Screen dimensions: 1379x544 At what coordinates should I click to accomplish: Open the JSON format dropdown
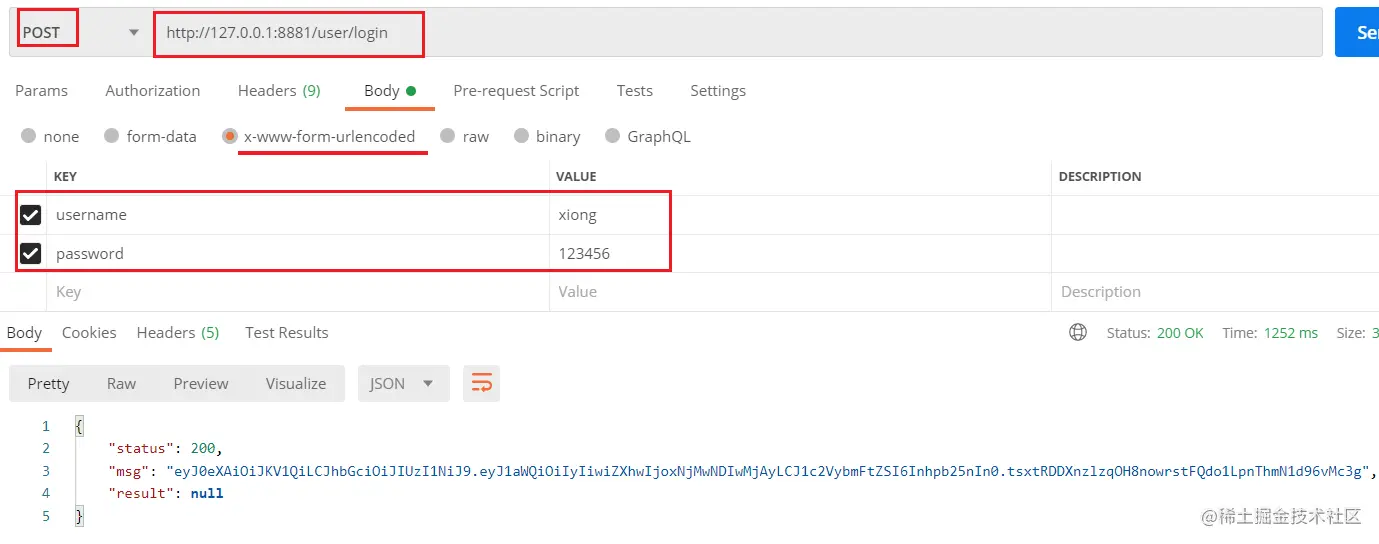coord(403,384)
